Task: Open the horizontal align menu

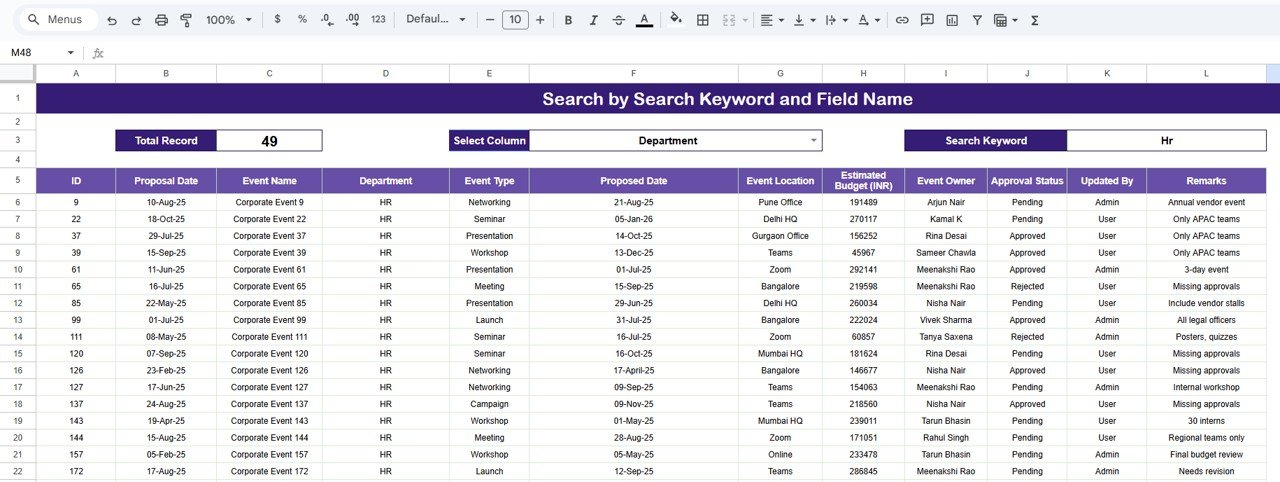Action: 770,20
